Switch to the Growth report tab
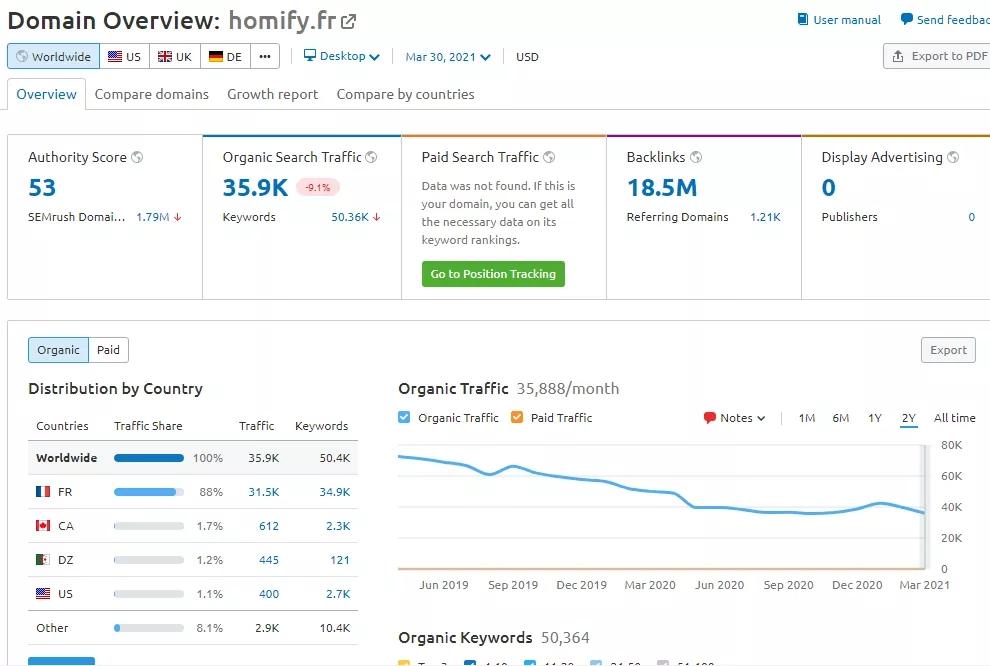The image size is (990, 666). pyautogui.click(x=272, y=94)
